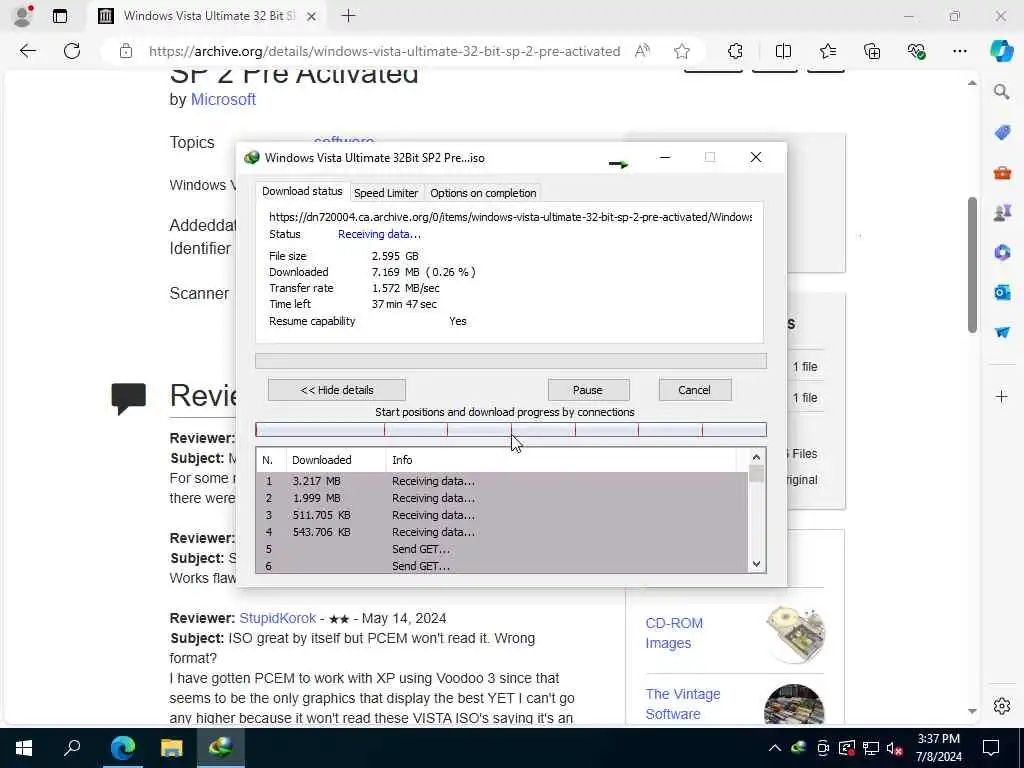This screenshot has height=768, width=1024.
Task: Switch to Speed Limiter tab
Action: 386,193
